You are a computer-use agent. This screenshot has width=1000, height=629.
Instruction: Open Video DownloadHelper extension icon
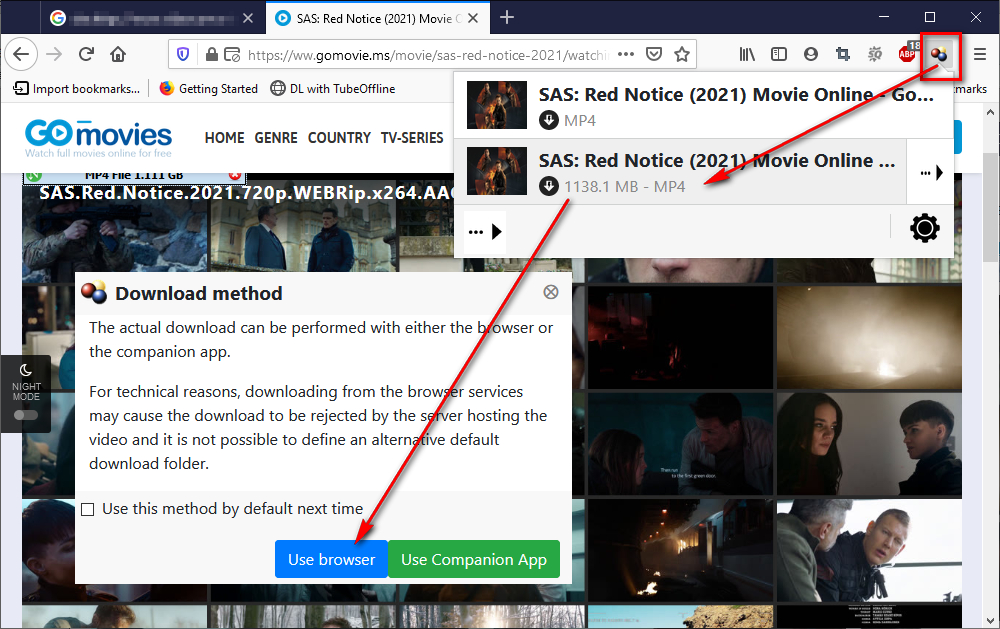coord(939,54)
